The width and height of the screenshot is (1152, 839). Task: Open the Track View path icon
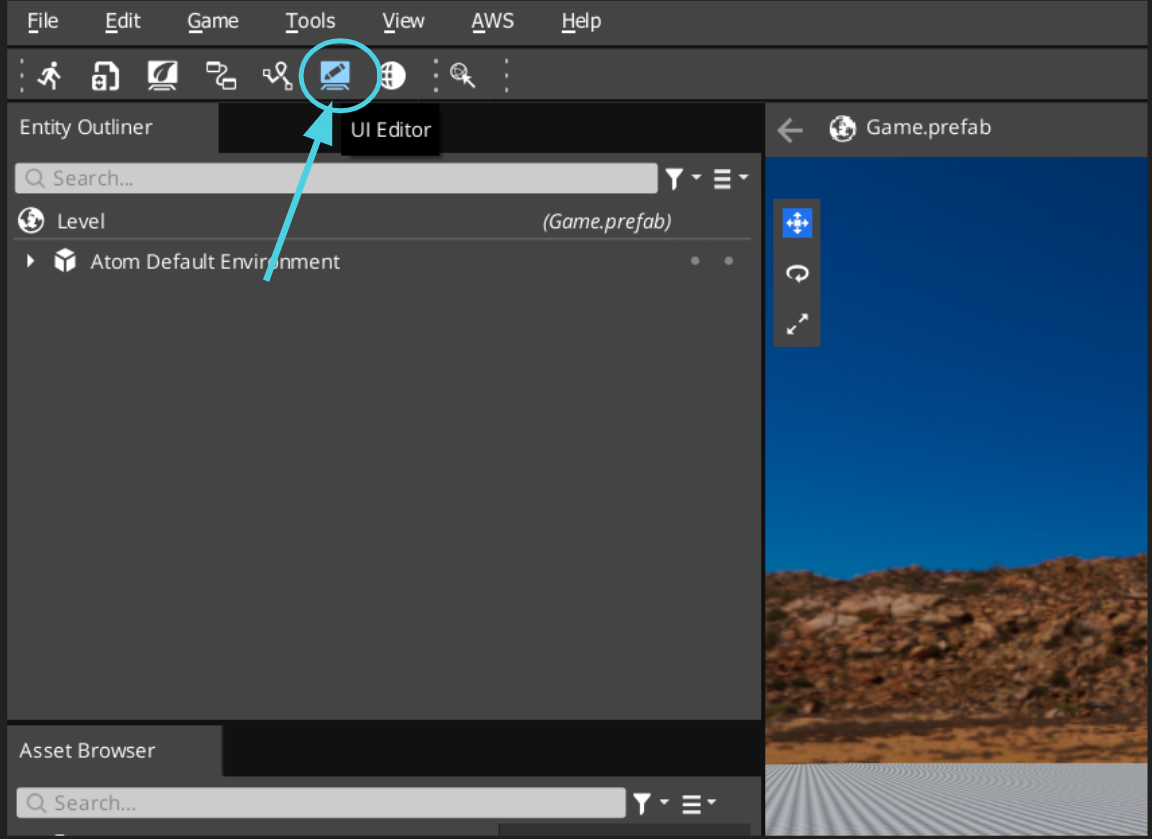[x=278, y=76]
